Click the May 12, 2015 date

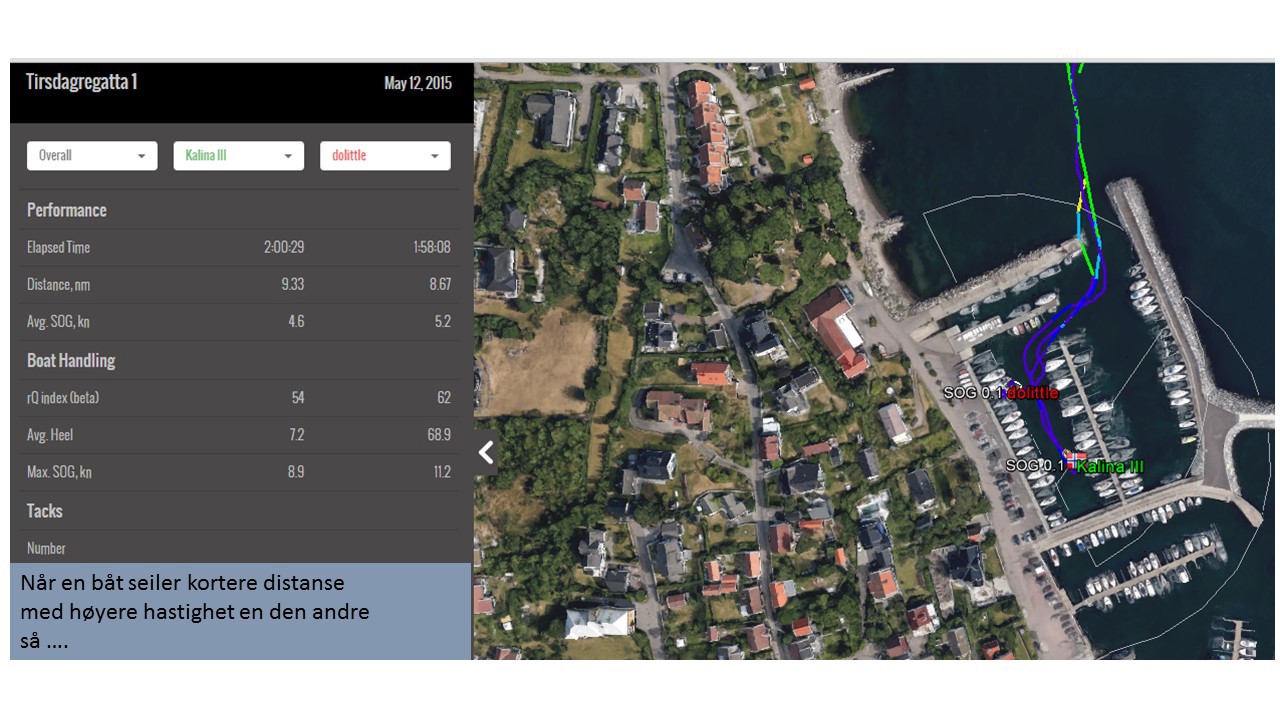[418, 83]
